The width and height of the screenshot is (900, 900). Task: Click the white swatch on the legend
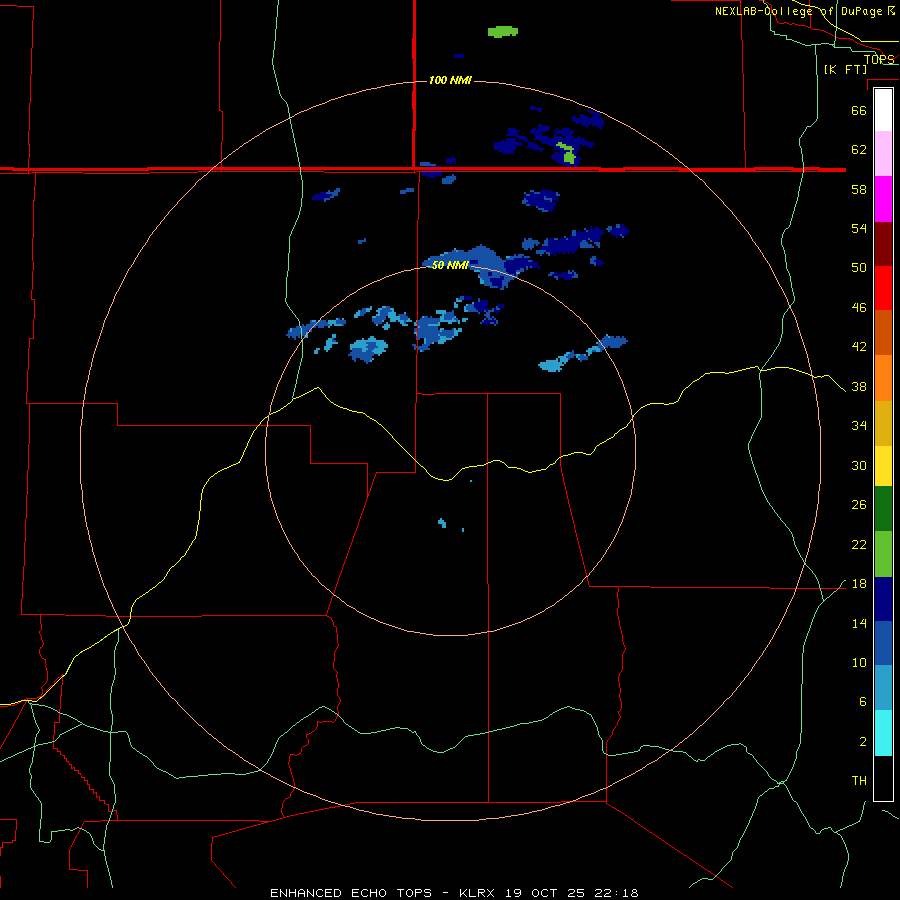tap(883, 110)
